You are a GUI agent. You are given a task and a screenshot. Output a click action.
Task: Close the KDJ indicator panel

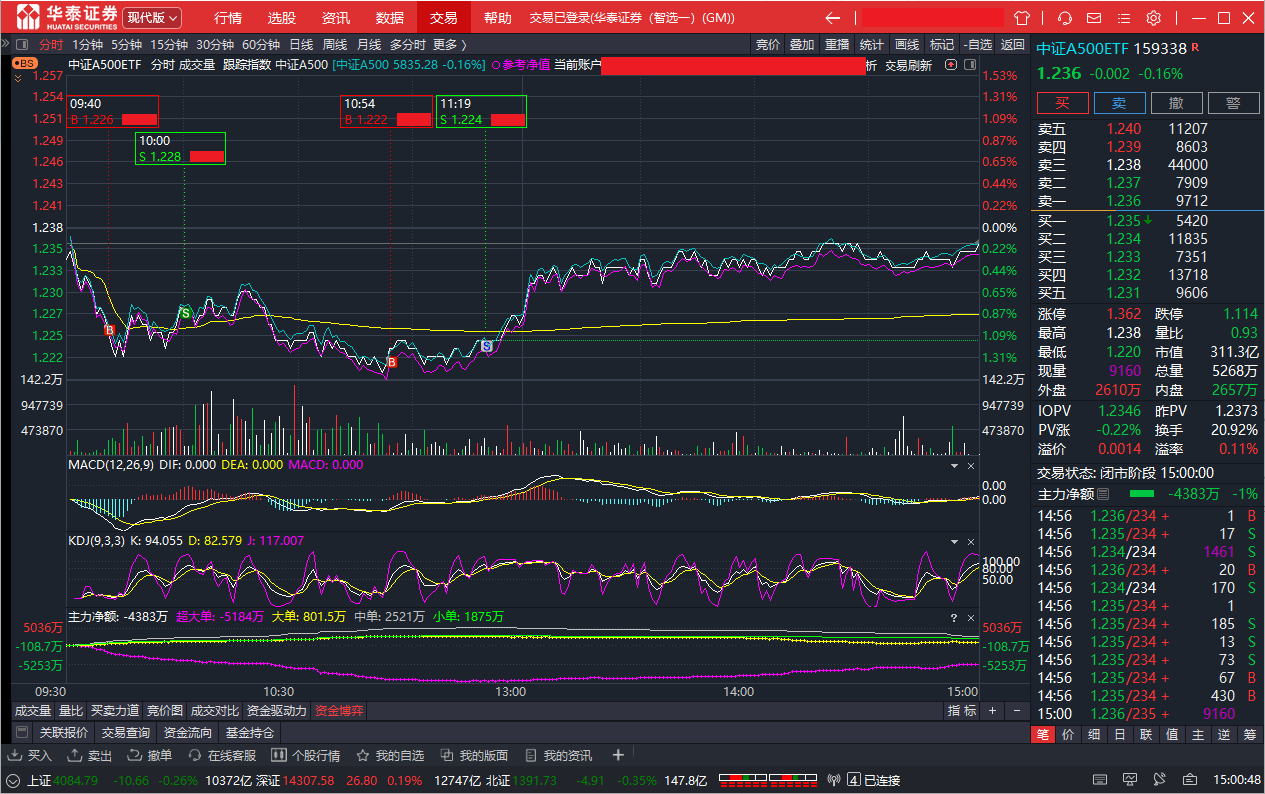click(970, 541)
